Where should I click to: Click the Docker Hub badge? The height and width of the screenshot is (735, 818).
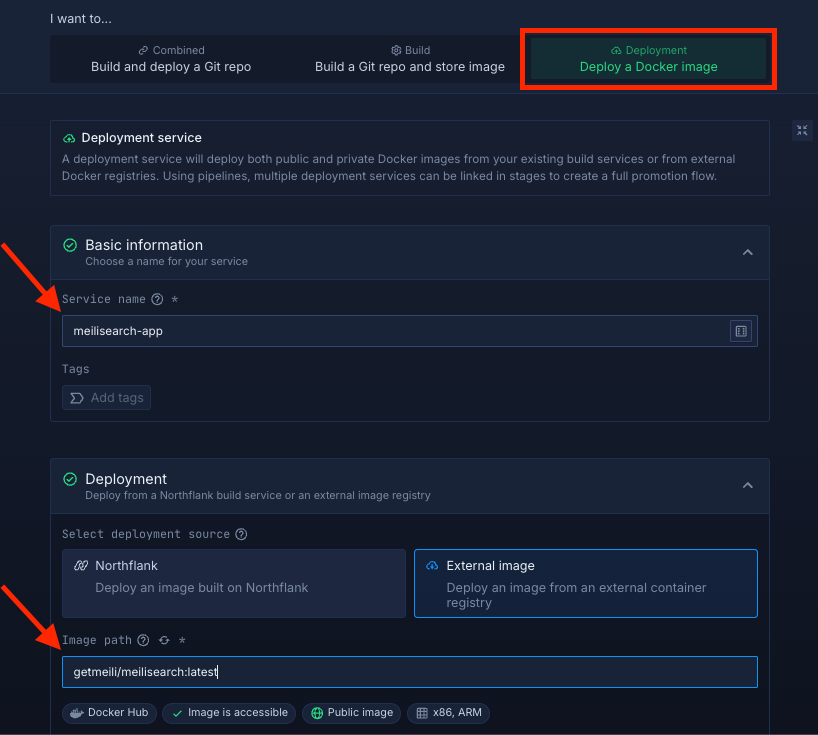coord(109,713)
